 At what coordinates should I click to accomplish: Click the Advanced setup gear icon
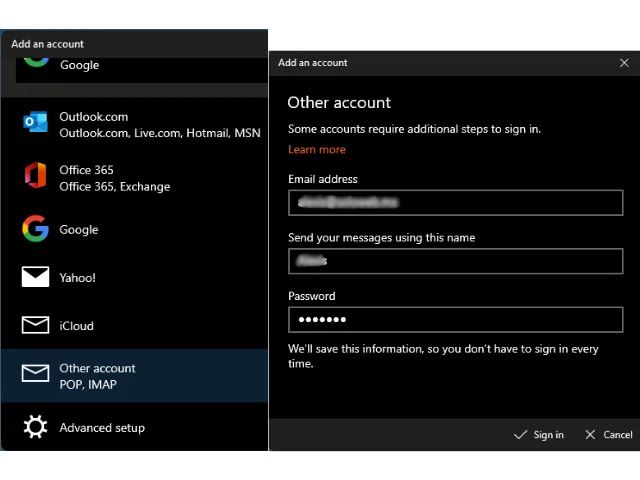point(36,427)
